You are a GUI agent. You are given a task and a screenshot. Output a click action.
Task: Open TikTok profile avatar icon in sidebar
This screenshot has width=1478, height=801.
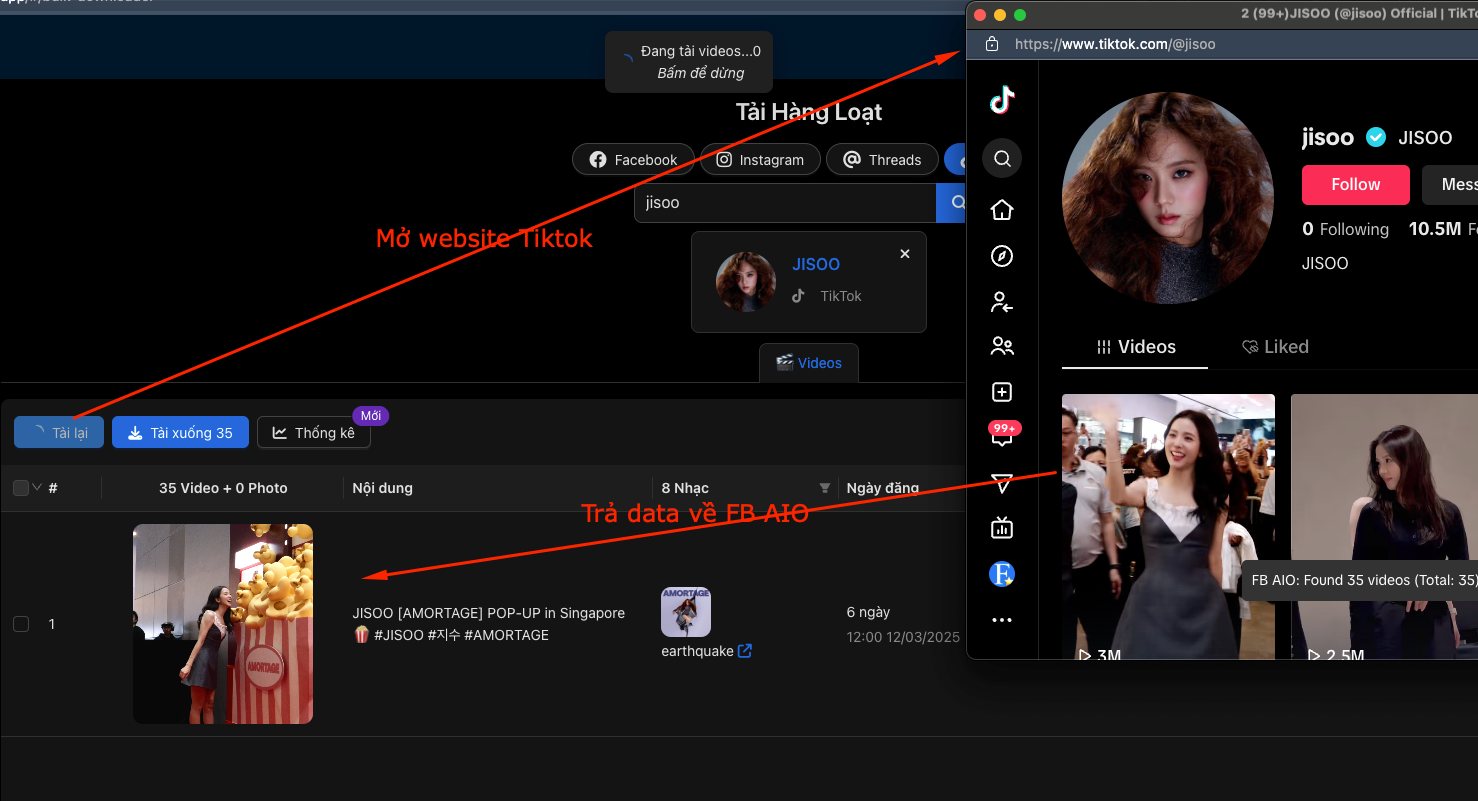click(1002, 574)
